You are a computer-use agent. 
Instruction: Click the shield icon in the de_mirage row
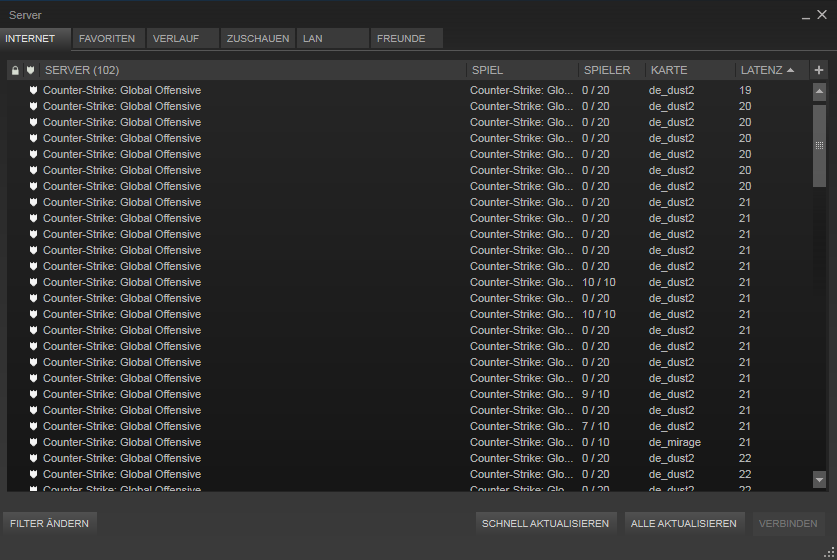point(33,442)
